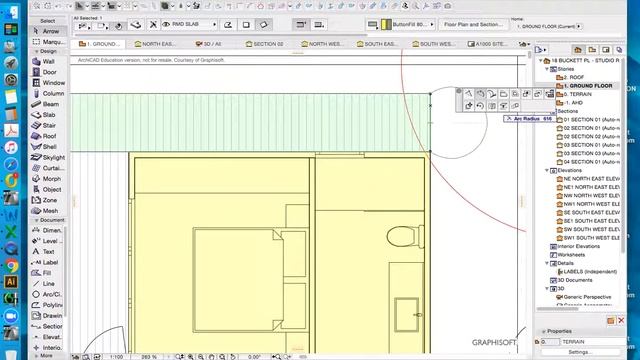The image size is (640, 360).
Task: Activate the Label tool
Action: (x=47, y=262)
